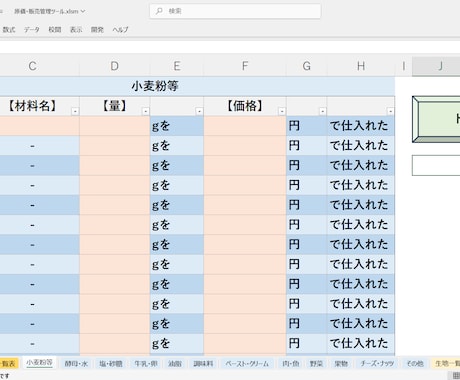This screenshot has width=460, height=380.
Task: Open the その他 sheet tab
Action: point(415,364)
